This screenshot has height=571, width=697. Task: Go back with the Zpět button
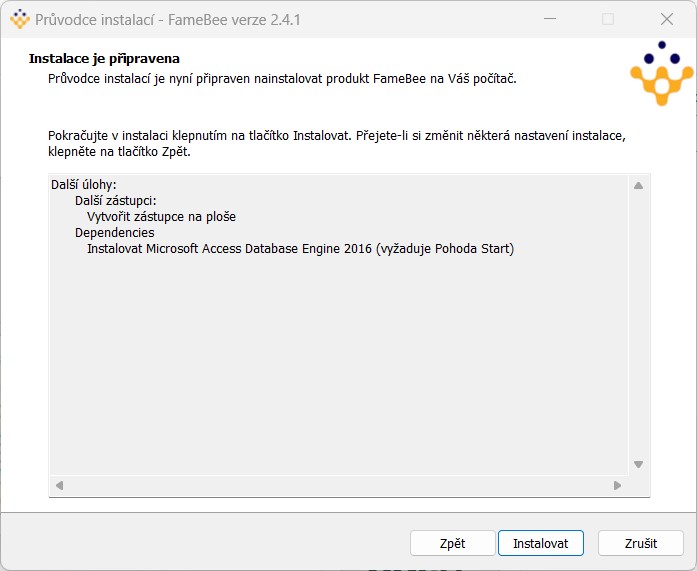tap(453, 543)
